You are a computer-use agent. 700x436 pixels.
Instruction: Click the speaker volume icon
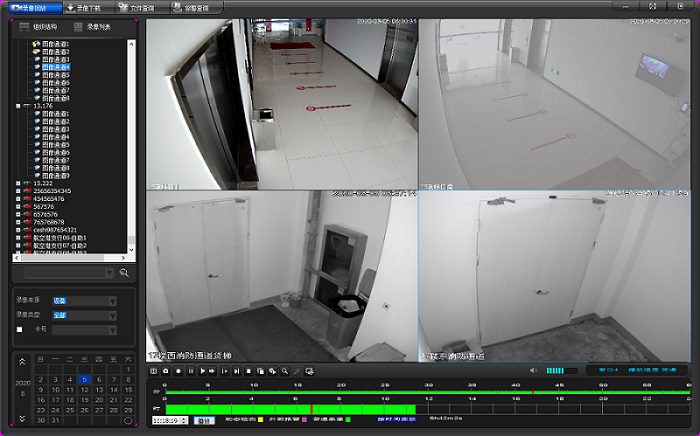(x=533, y=370)
